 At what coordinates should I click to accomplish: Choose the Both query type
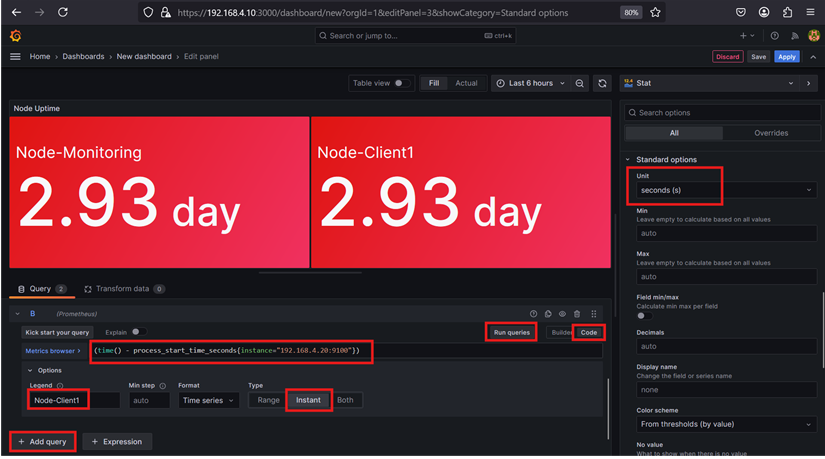tap(345, 400)
